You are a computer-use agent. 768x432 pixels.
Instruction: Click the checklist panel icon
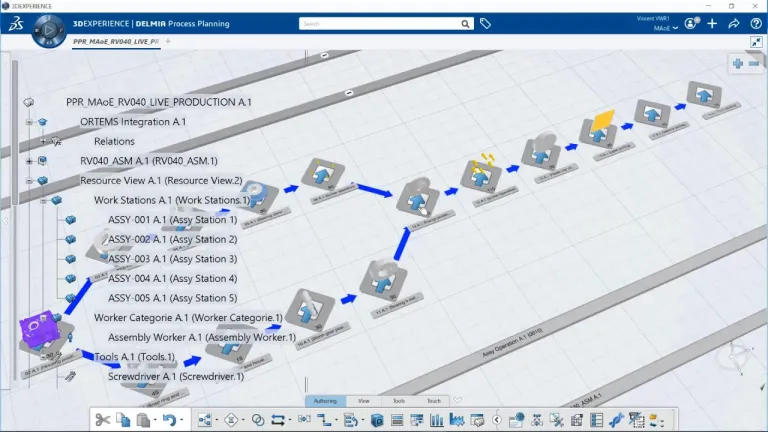click(x=596, y=420)
